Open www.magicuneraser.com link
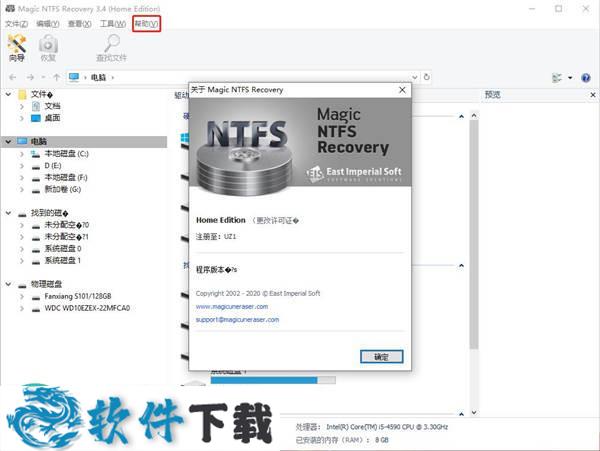600x451 pixels. click(x=232, y=306)
